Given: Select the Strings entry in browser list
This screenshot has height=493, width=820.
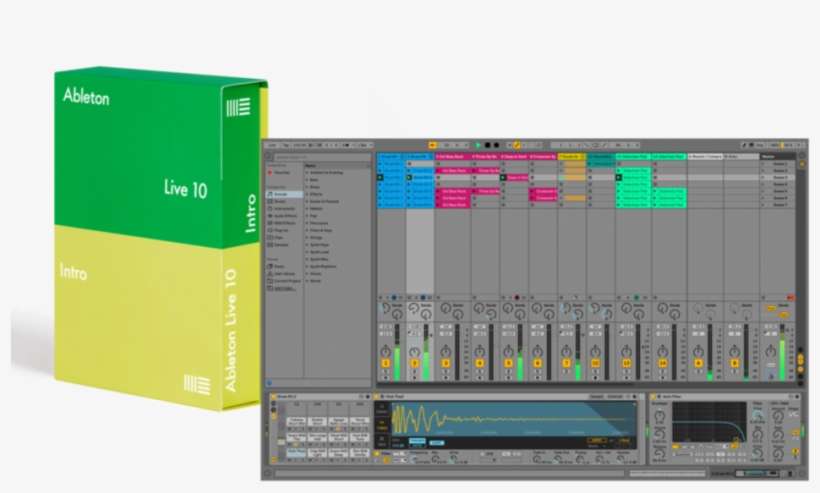Looking at the screenshot, I should (x=316, y=238).
